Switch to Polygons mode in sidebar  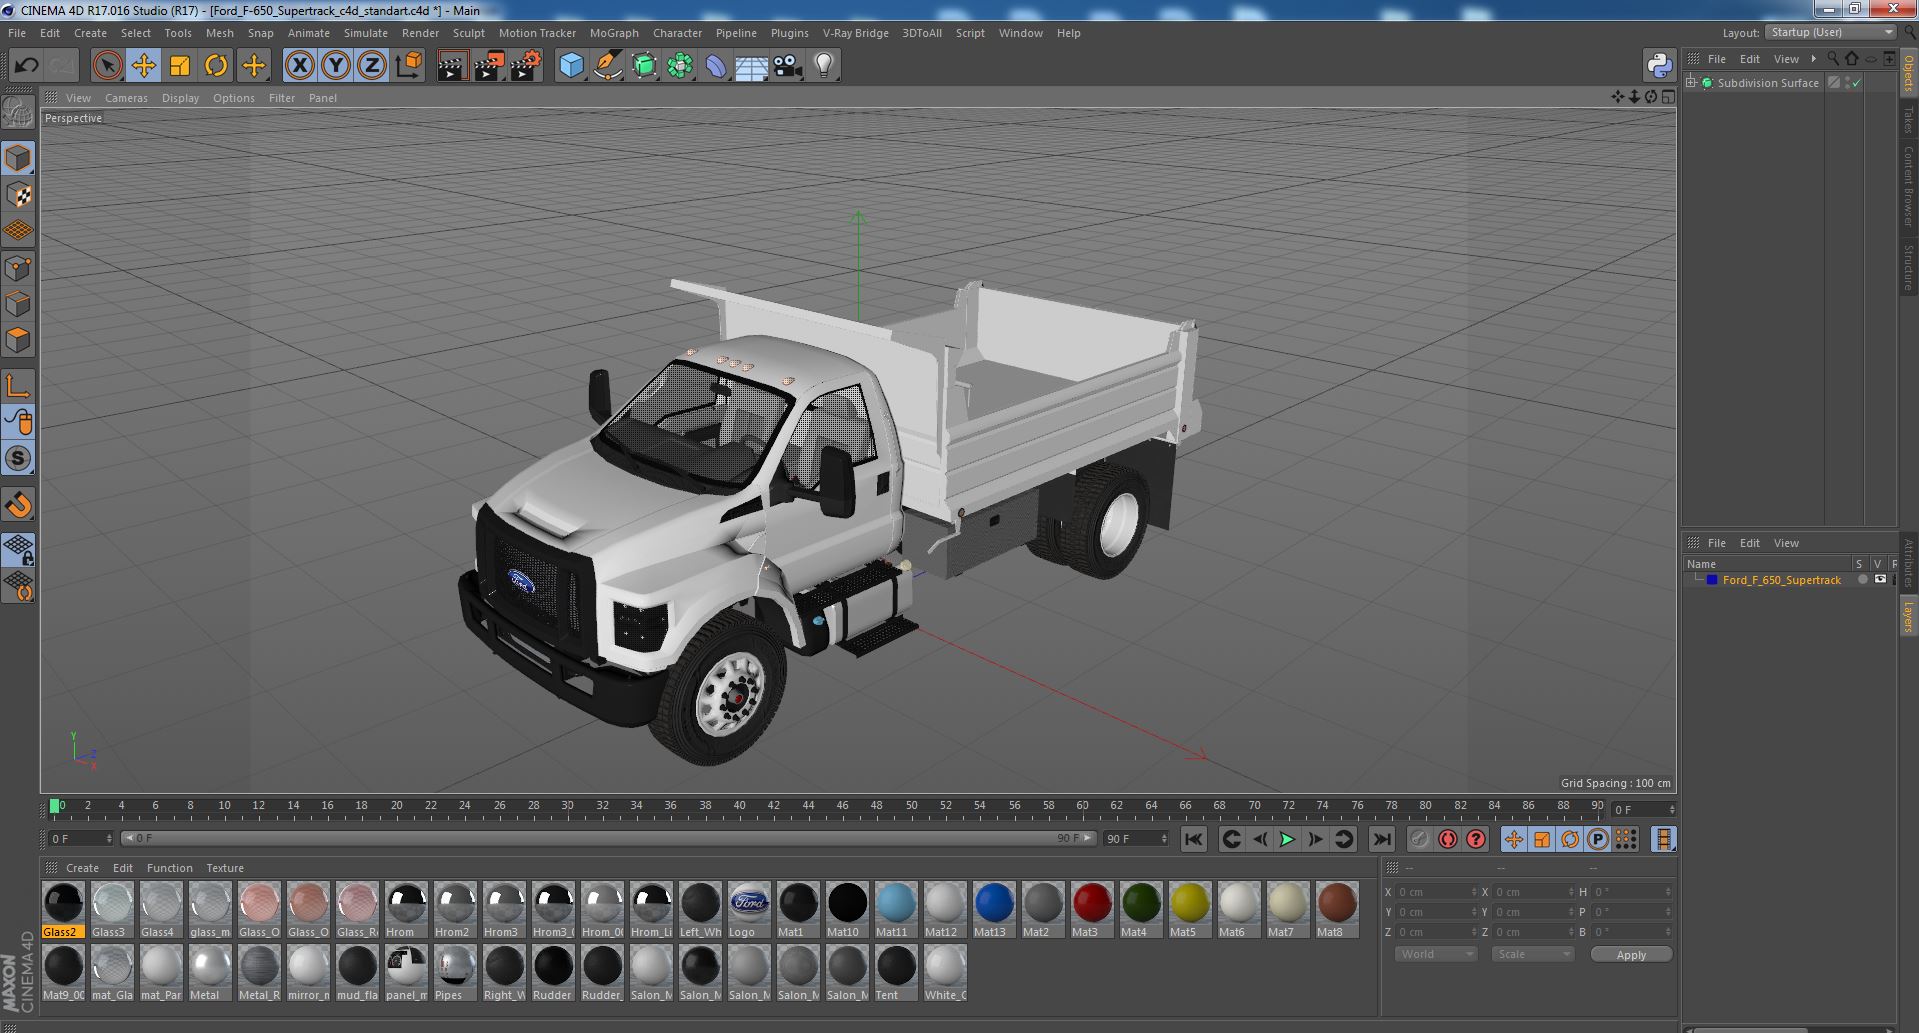click(18, 341)
